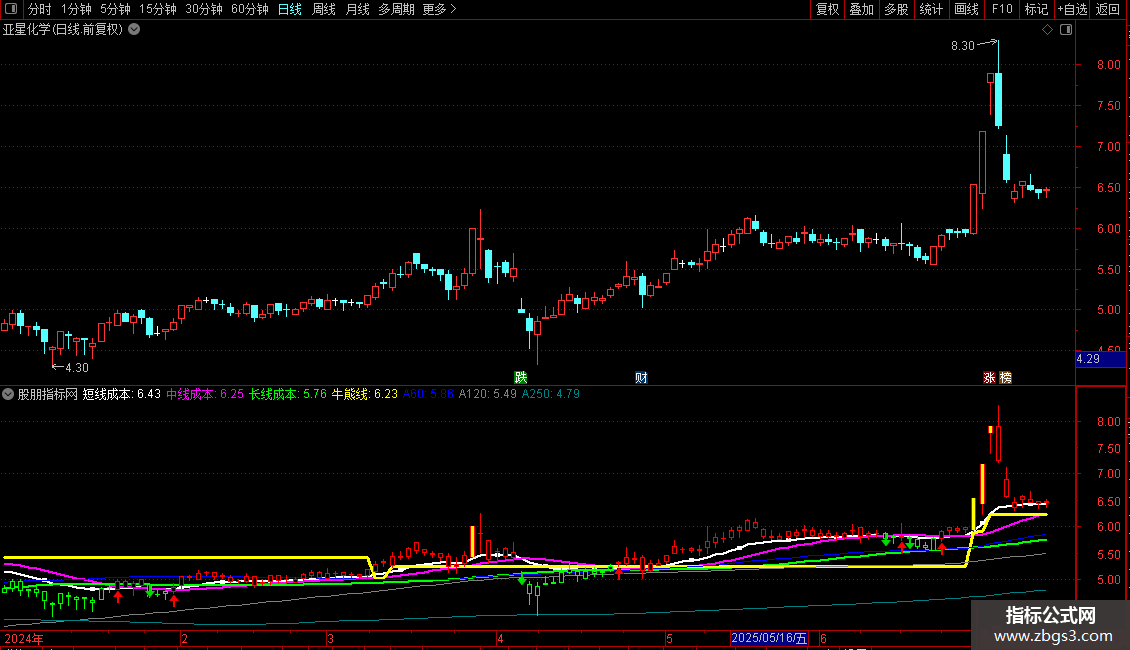Viewport: 1130px width, 650px height.
Task: Open the 复权 adjustment menu
Action: 827,9
